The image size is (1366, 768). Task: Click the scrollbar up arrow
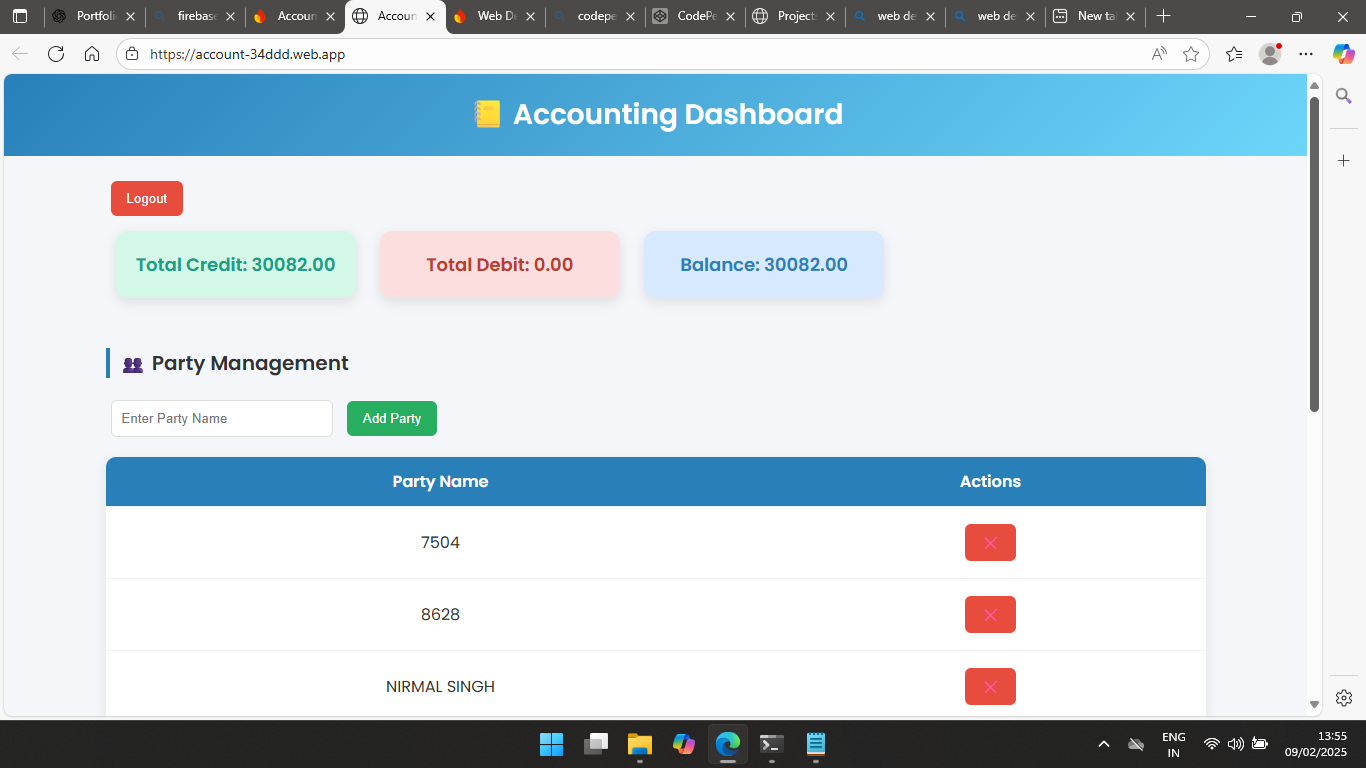1314,86
